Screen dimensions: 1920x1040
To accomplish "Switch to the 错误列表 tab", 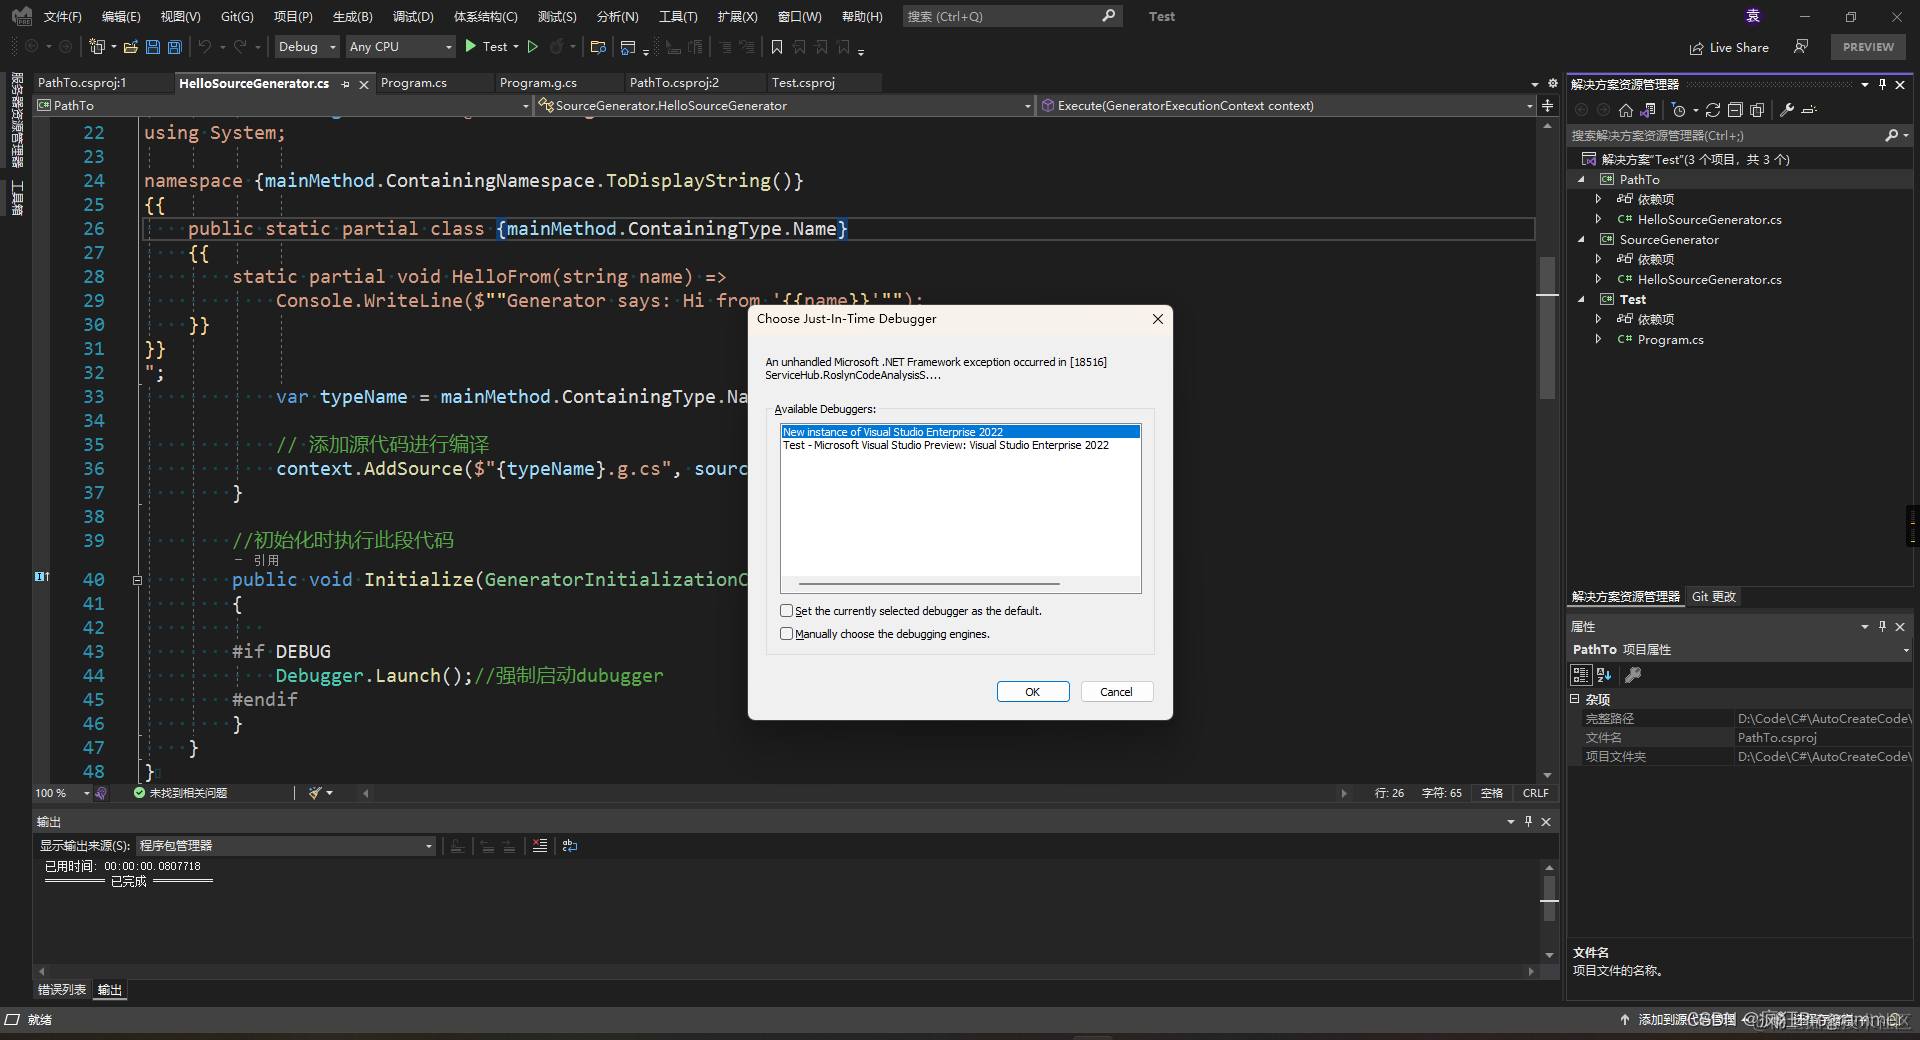I will tap(62, 990).
